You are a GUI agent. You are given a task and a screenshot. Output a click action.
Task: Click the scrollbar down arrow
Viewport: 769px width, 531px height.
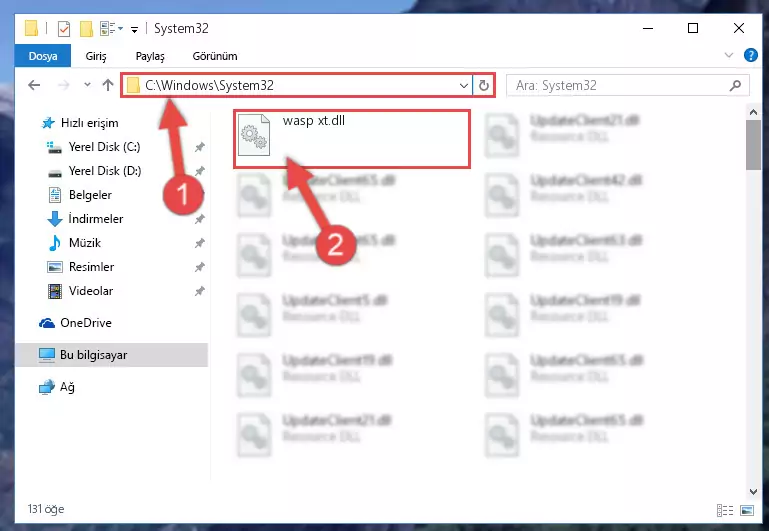point(753,491)
